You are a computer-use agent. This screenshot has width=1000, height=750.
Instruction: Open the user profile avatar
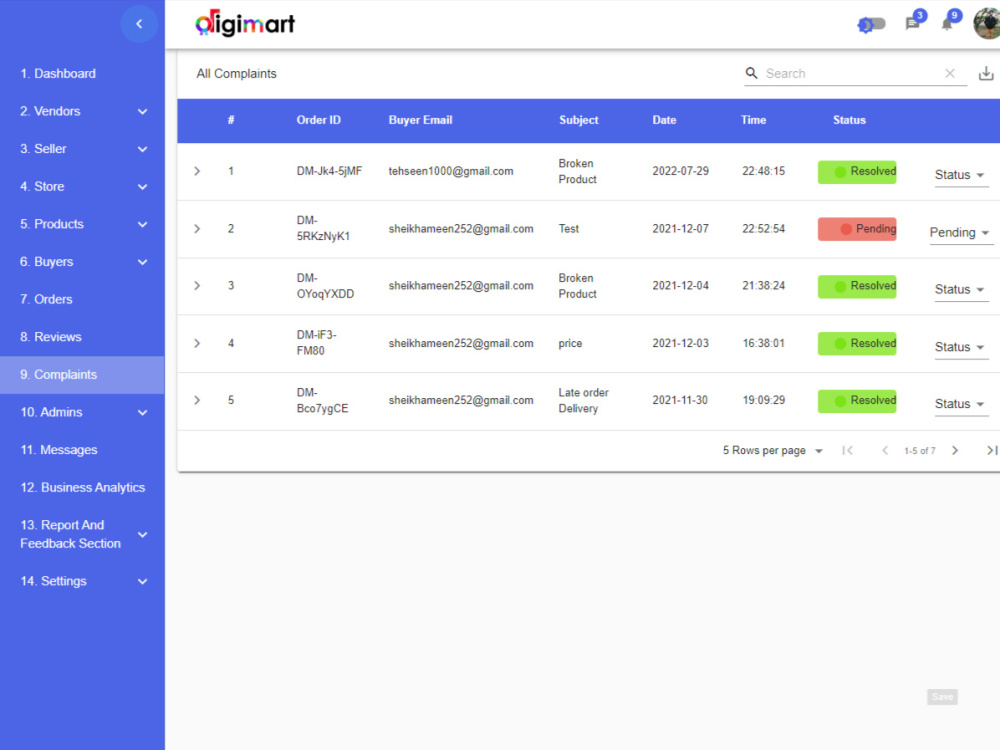987,24
